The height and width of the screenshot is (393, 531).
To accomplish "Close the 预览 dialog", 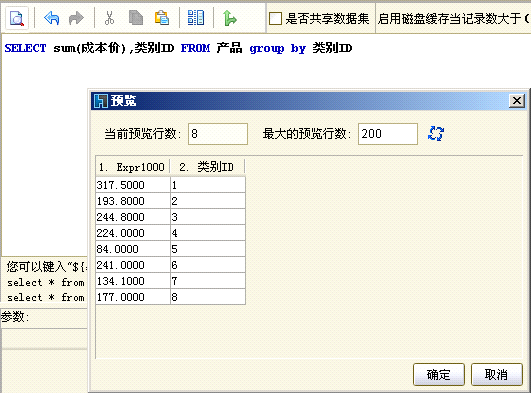I will click(517, 101).
